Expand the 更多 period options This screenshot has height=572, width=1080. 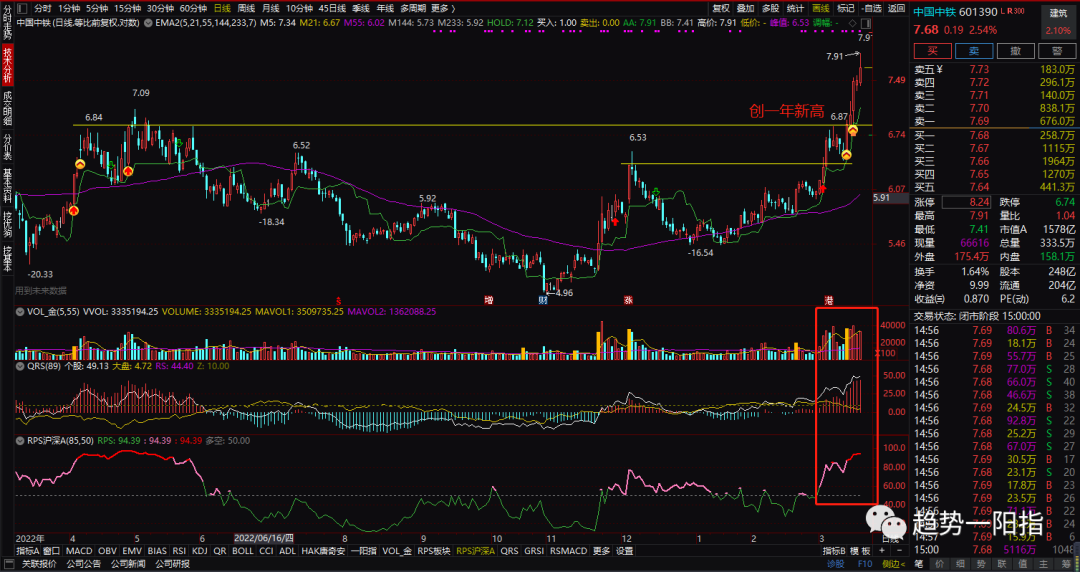(444, 8)
